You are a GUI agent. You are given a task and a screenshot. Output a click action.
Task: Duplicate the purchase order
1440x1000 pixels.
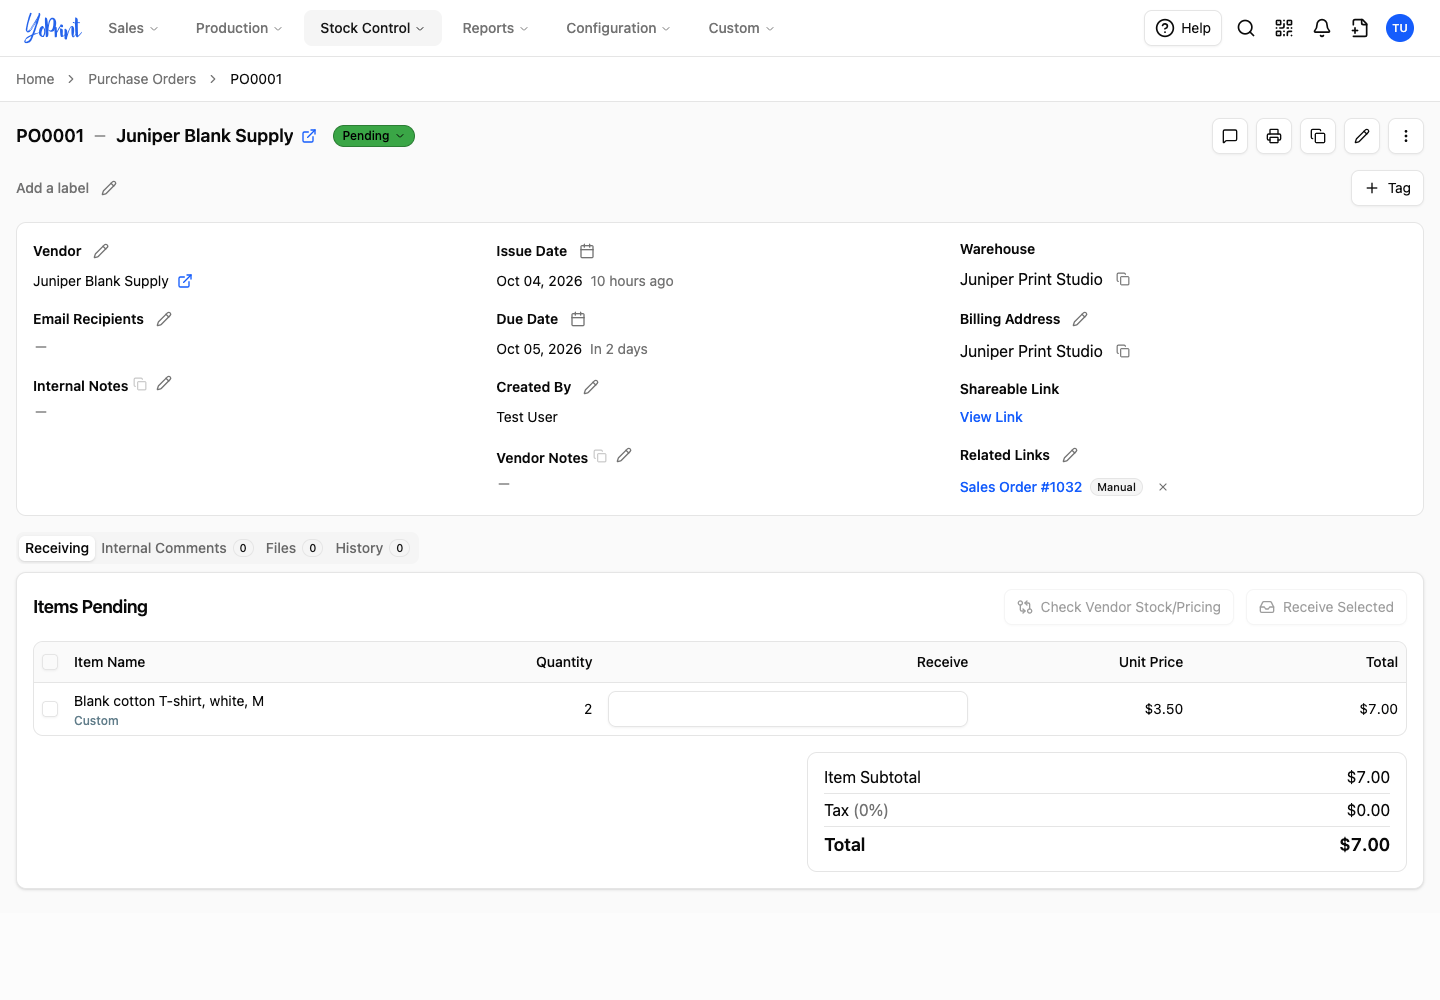pos(1318,136)
